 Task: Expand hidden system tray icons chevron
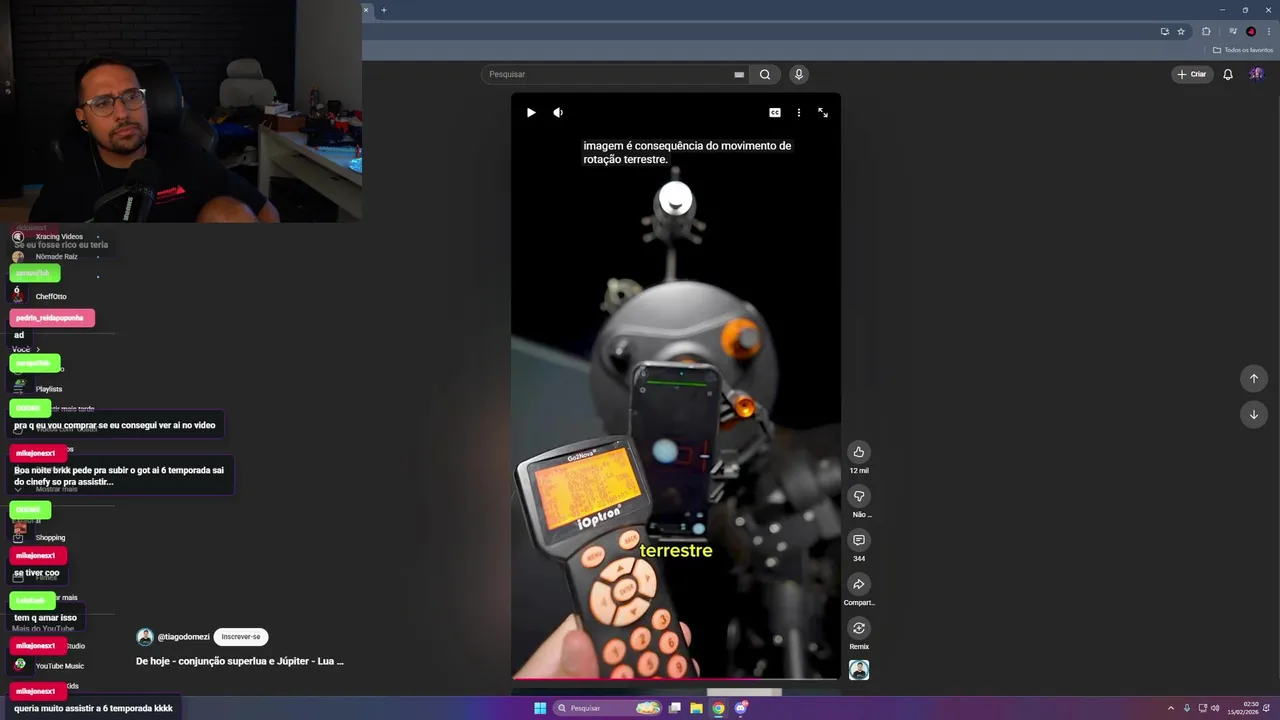pos(1171,708)
